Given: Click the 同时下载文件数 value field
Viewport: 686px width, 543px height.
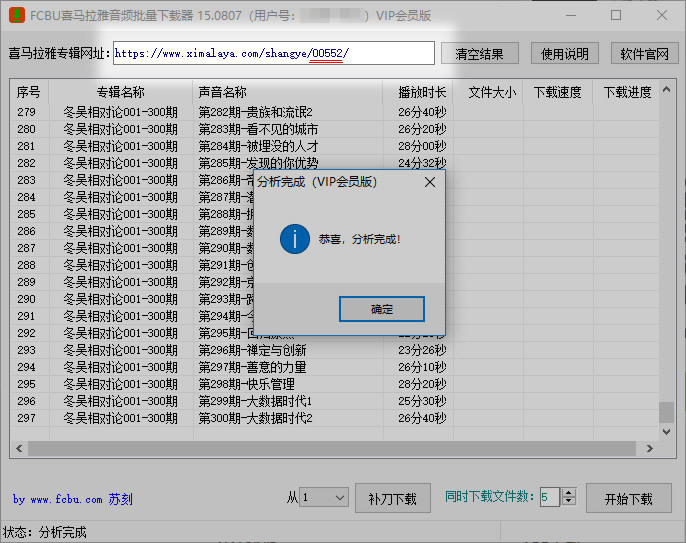Looking at the screenshot, I should pyautogui.click(x=550, y=497).
